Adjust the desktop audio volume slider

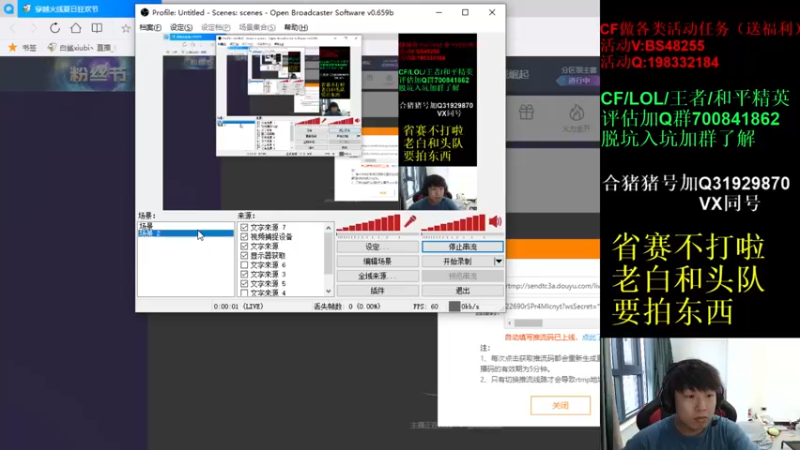pyautogui.click(x=454, y=222)
